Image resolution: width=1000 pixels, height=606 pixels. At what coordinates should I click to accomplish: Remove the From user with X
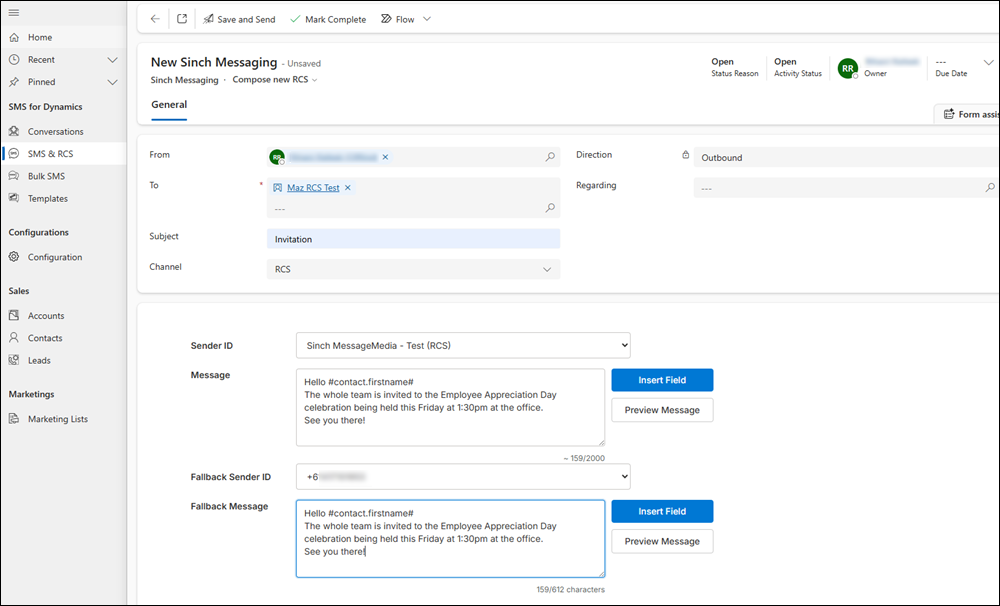click(385, 157)
